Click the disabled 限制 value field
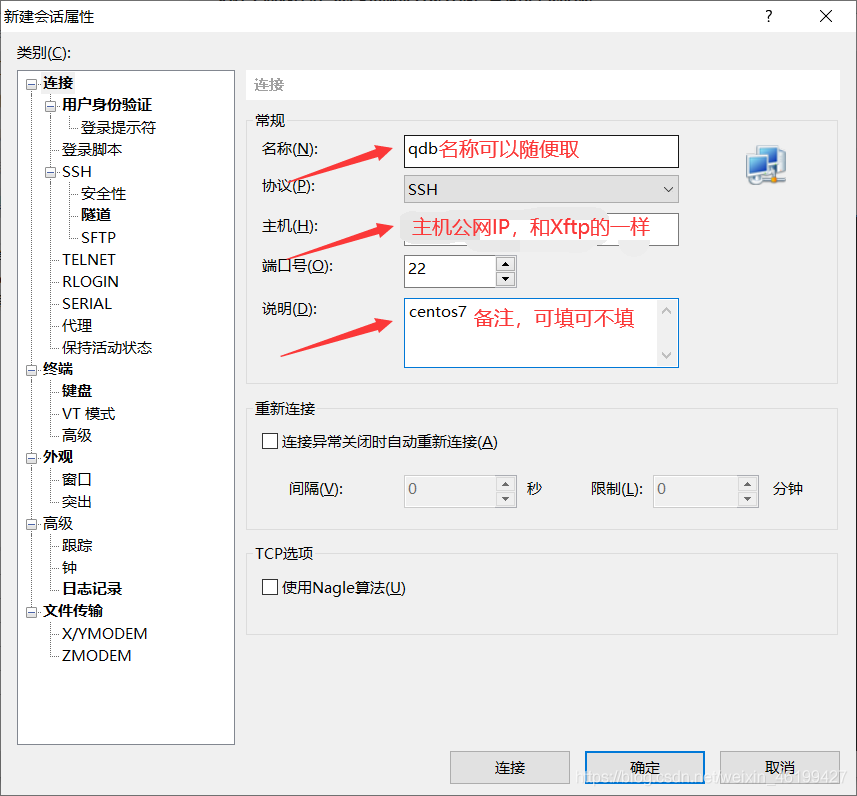The width and height of the screenshot is (857, 796). [x=695, y=491]
